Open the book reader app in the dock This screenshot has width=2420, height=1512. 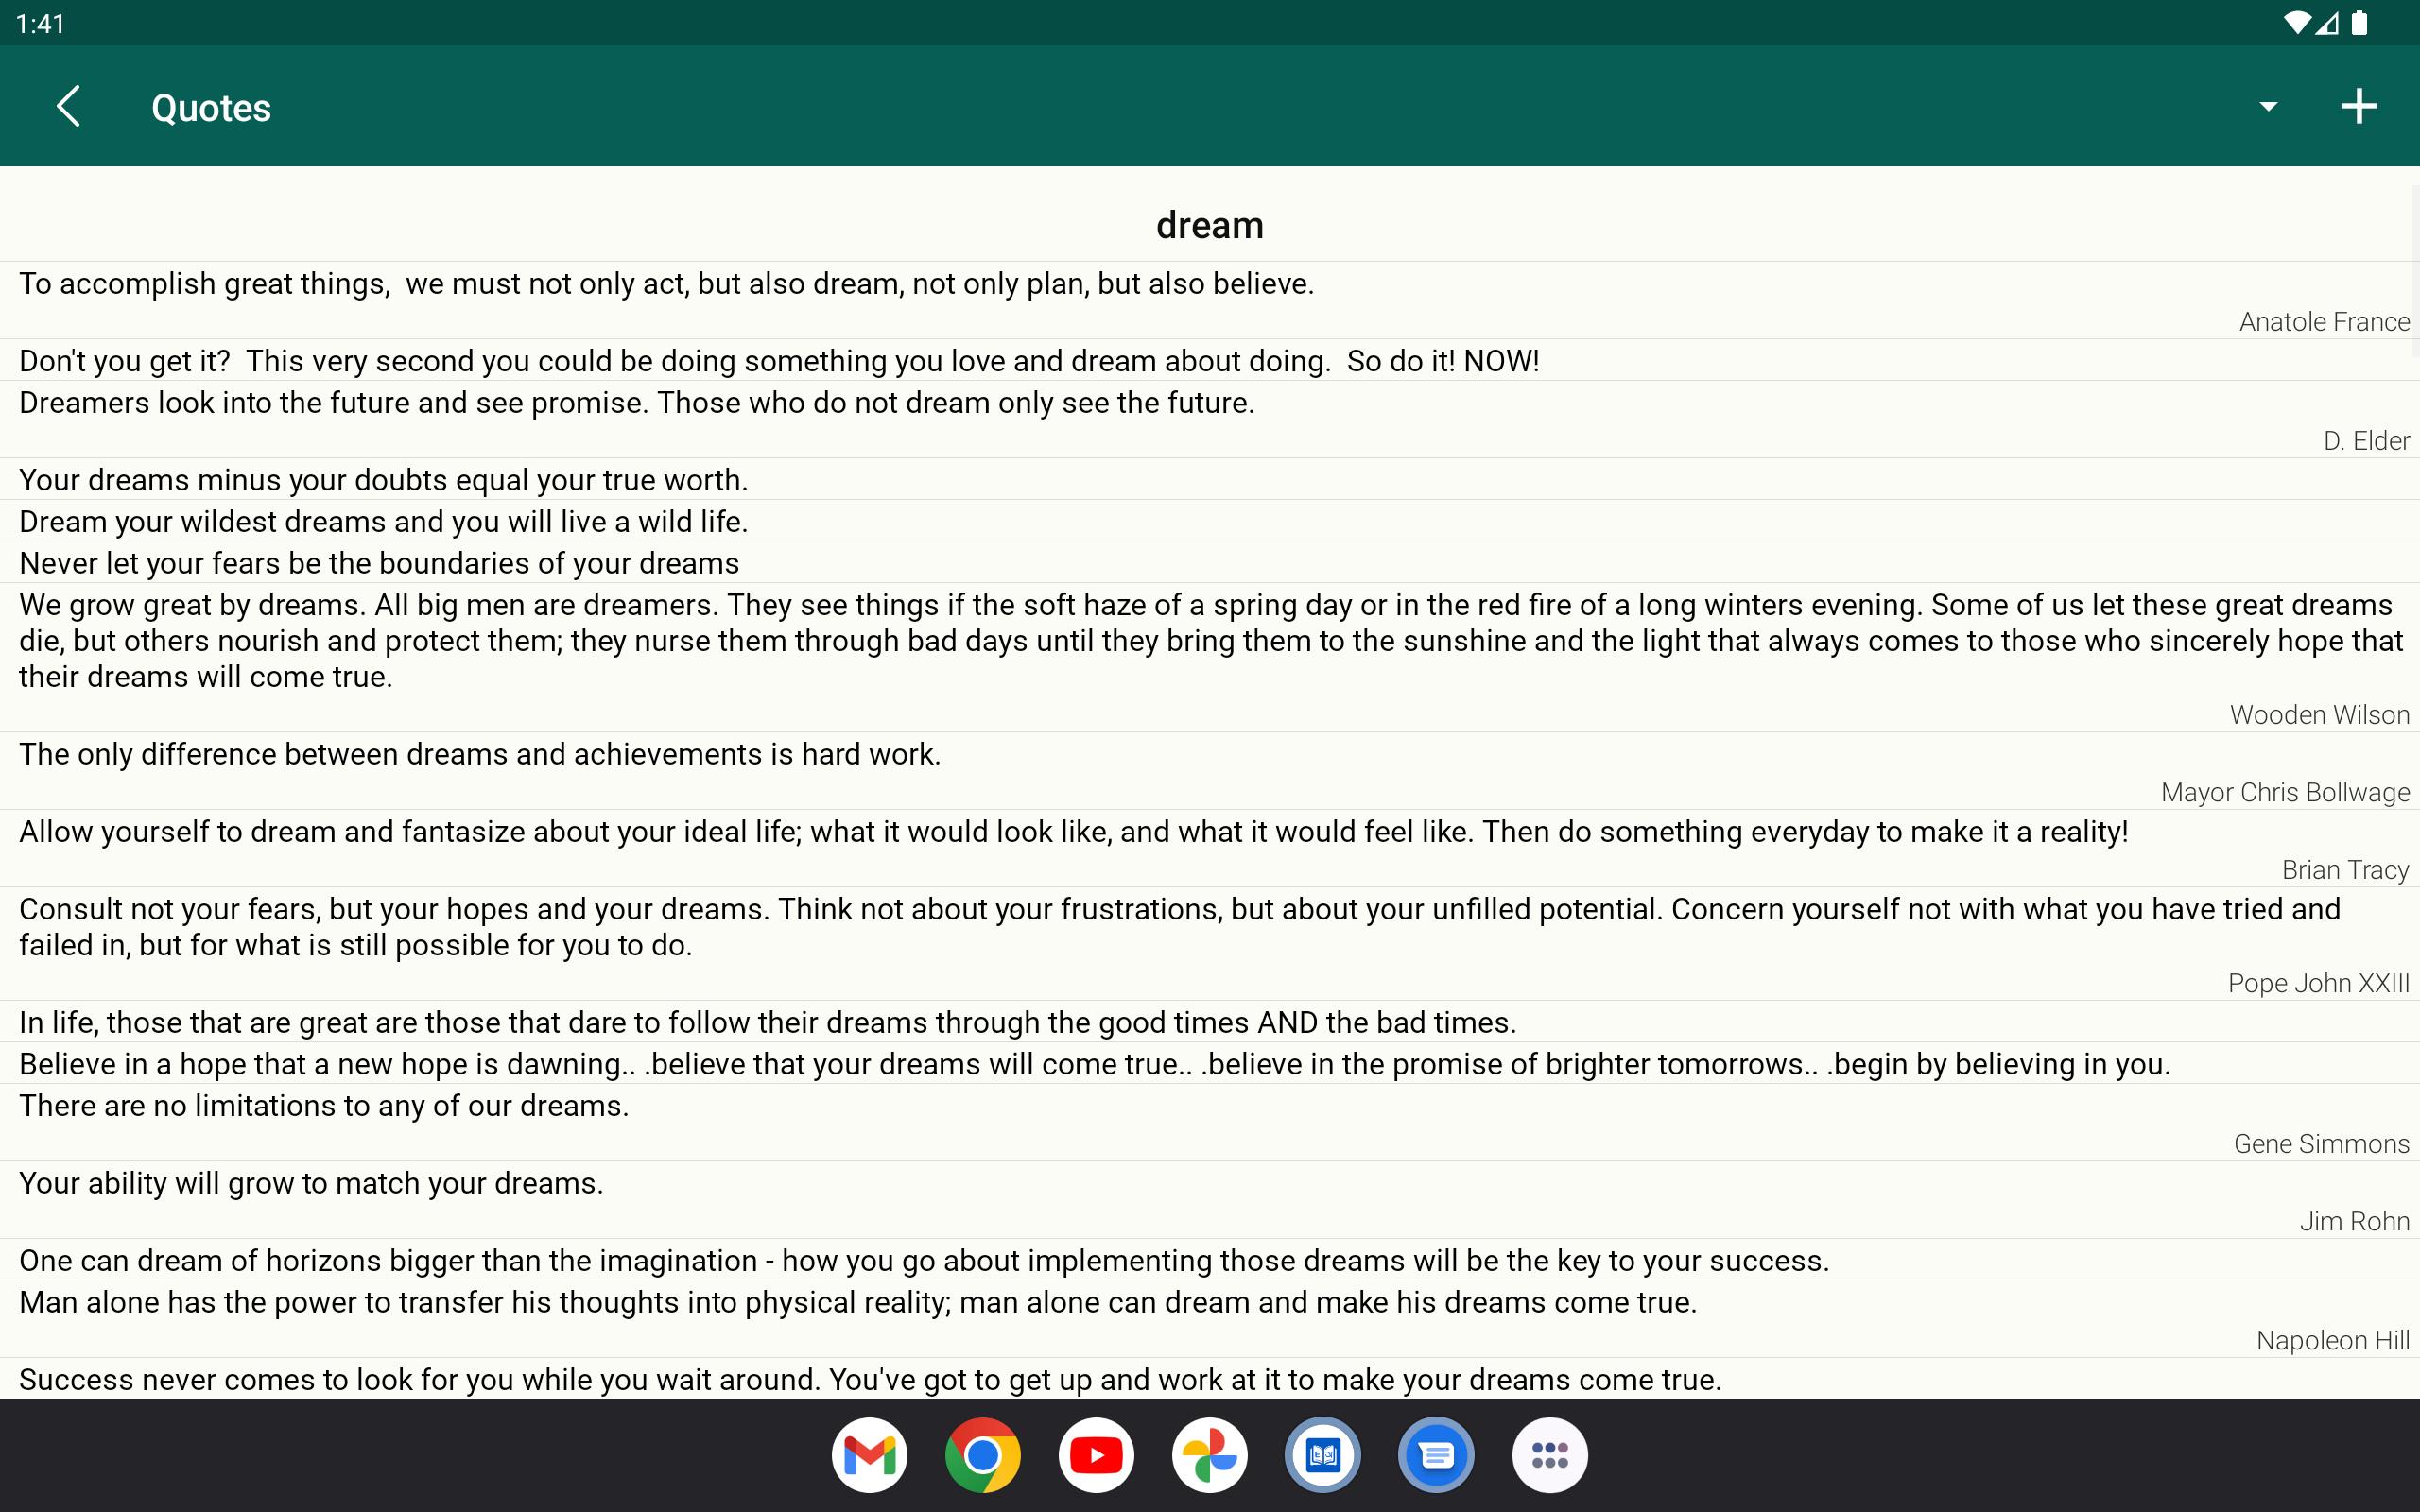pos(1323,1455)
